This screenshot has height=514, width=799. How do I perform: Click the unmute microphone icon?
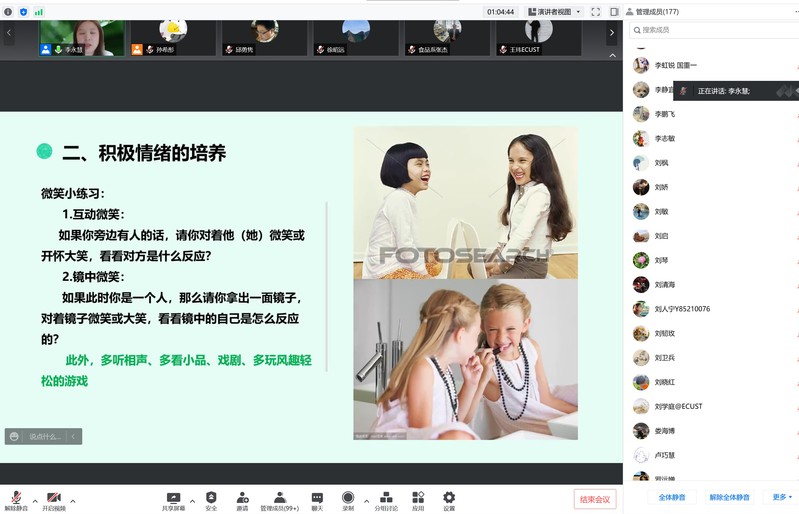point(16,498)
